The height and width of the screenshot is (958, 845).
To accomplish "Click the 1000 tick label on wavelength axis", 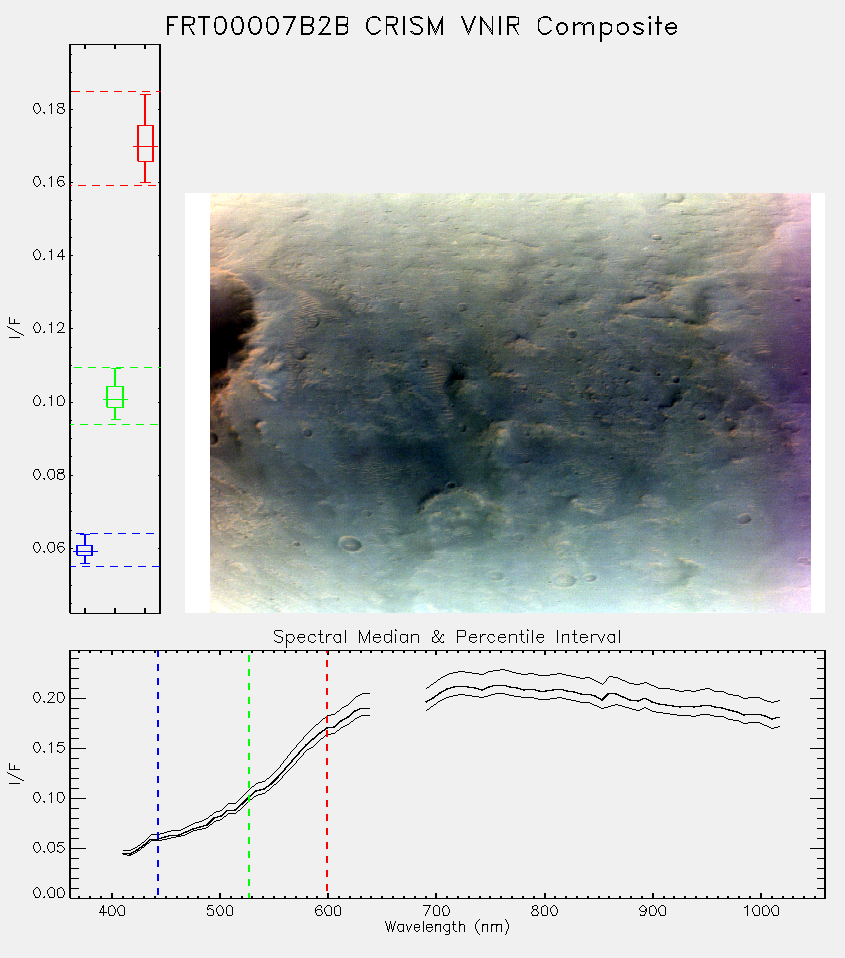I will tap(761, 911).
